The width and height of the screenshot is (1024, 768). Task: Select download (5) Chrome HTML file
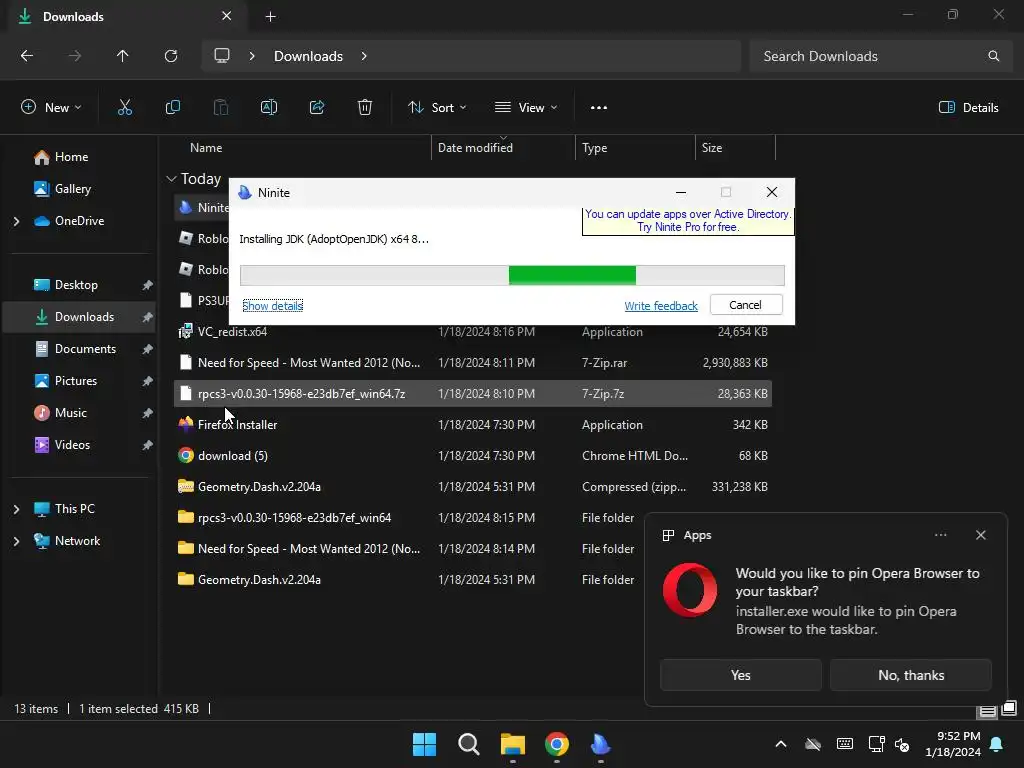coord(473,456)
